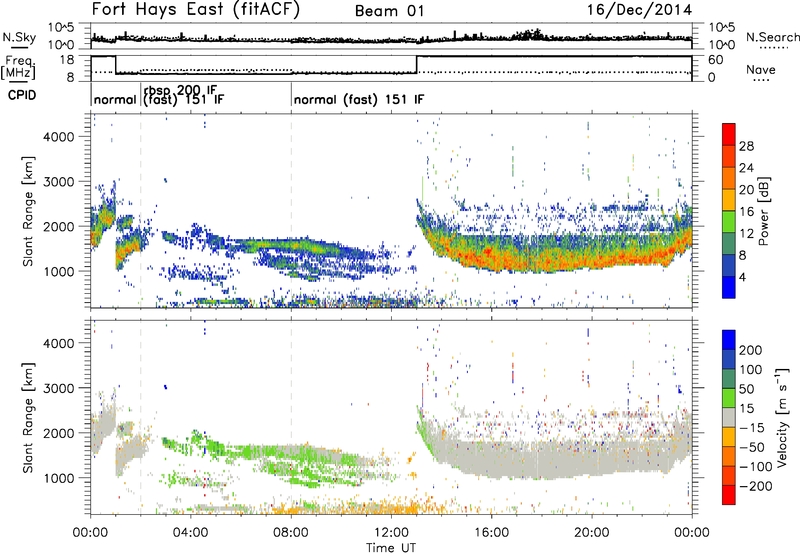800x554 pixels.
Task: Click the 'Slant Range [km]' label of the velocity panel
Action: point(29,417)
